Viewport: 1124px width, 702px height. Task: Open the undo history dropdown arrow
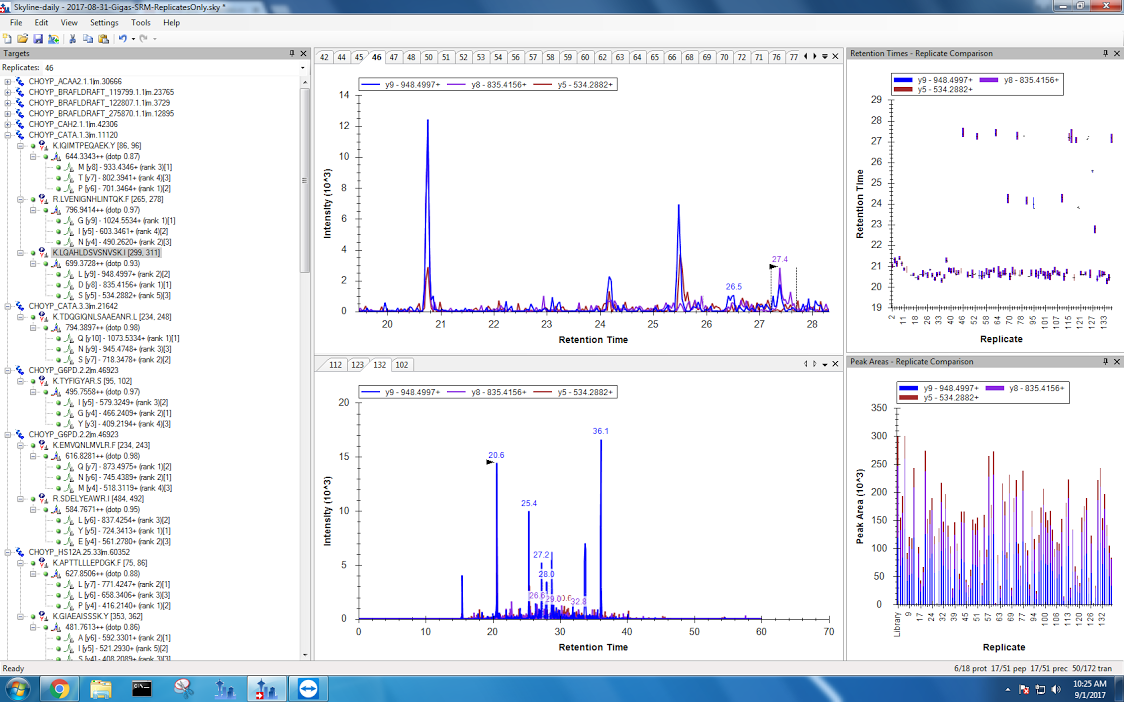click(132, 38)
